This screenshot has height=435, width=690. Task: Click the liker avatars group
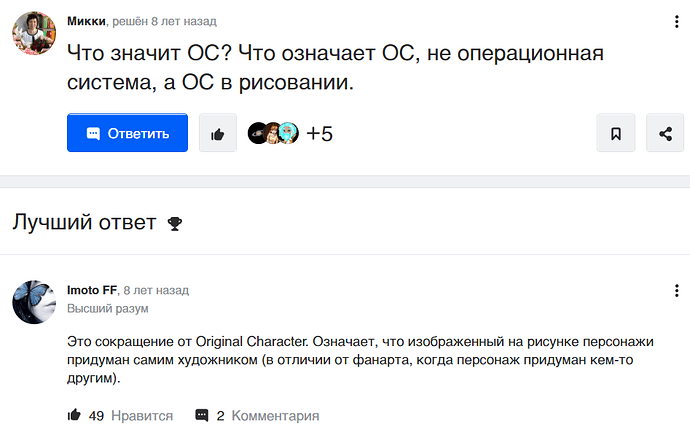tap(273, 133)
